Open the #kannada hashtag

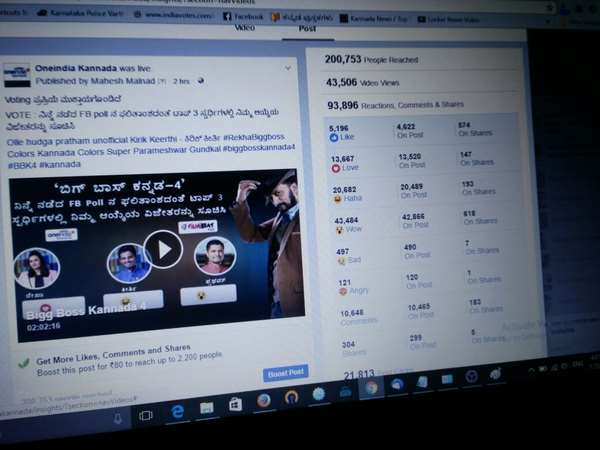[60, 165]
